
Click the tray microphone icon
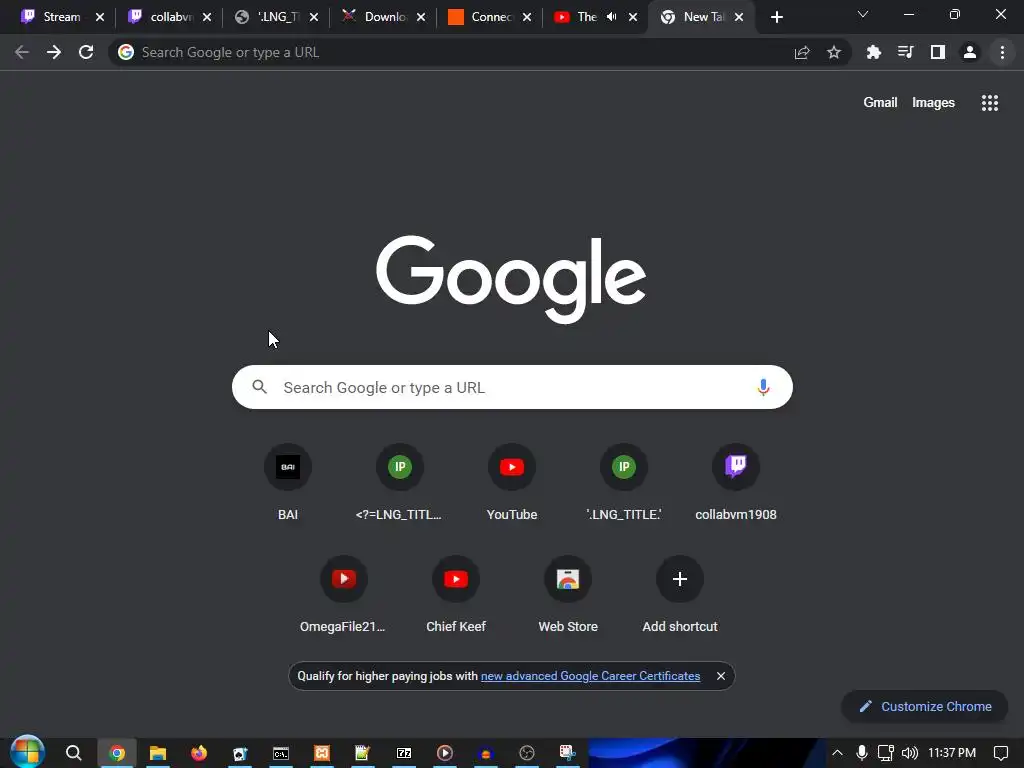click(862, 753)
